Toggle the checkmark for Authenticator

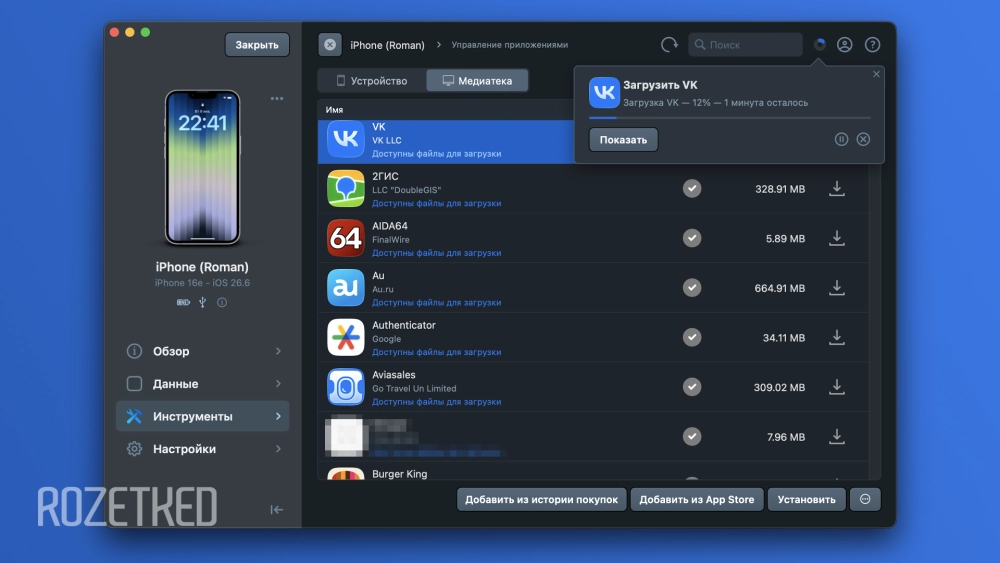coord(692,338)
